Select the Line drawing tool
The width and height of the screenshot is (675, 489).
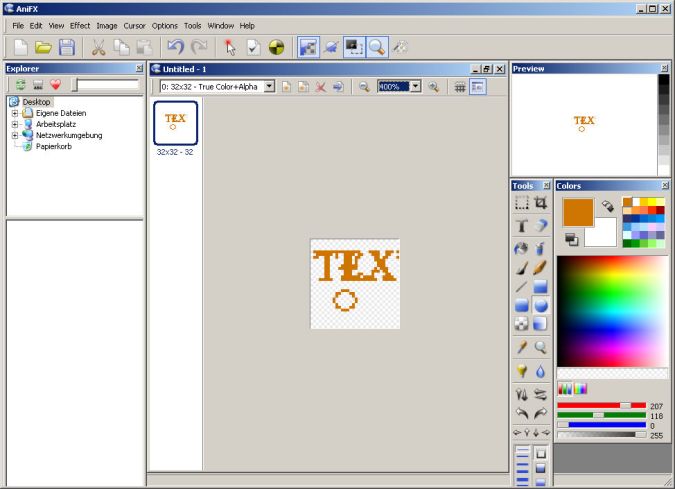pos(522,287)
